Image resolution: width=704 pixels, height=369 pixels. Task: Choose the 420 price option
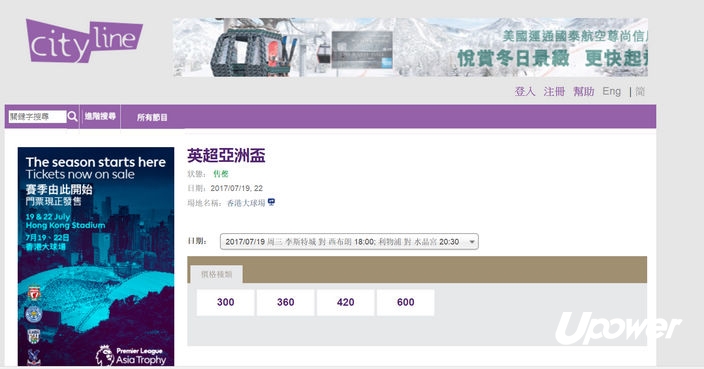[345, 302]
